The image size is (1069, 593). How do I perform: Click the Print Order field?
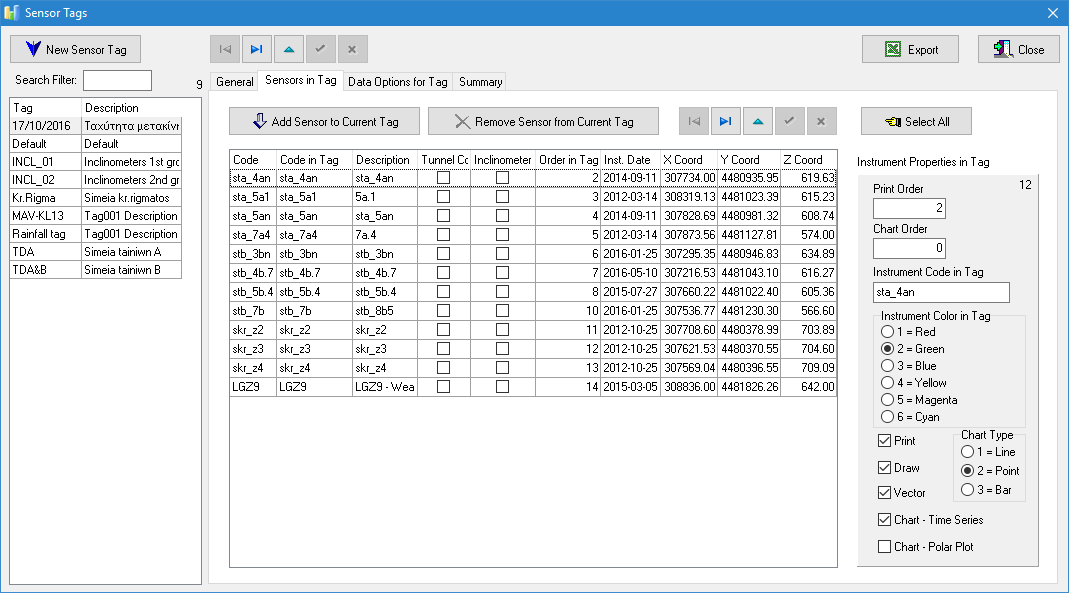tap(909, 208)
